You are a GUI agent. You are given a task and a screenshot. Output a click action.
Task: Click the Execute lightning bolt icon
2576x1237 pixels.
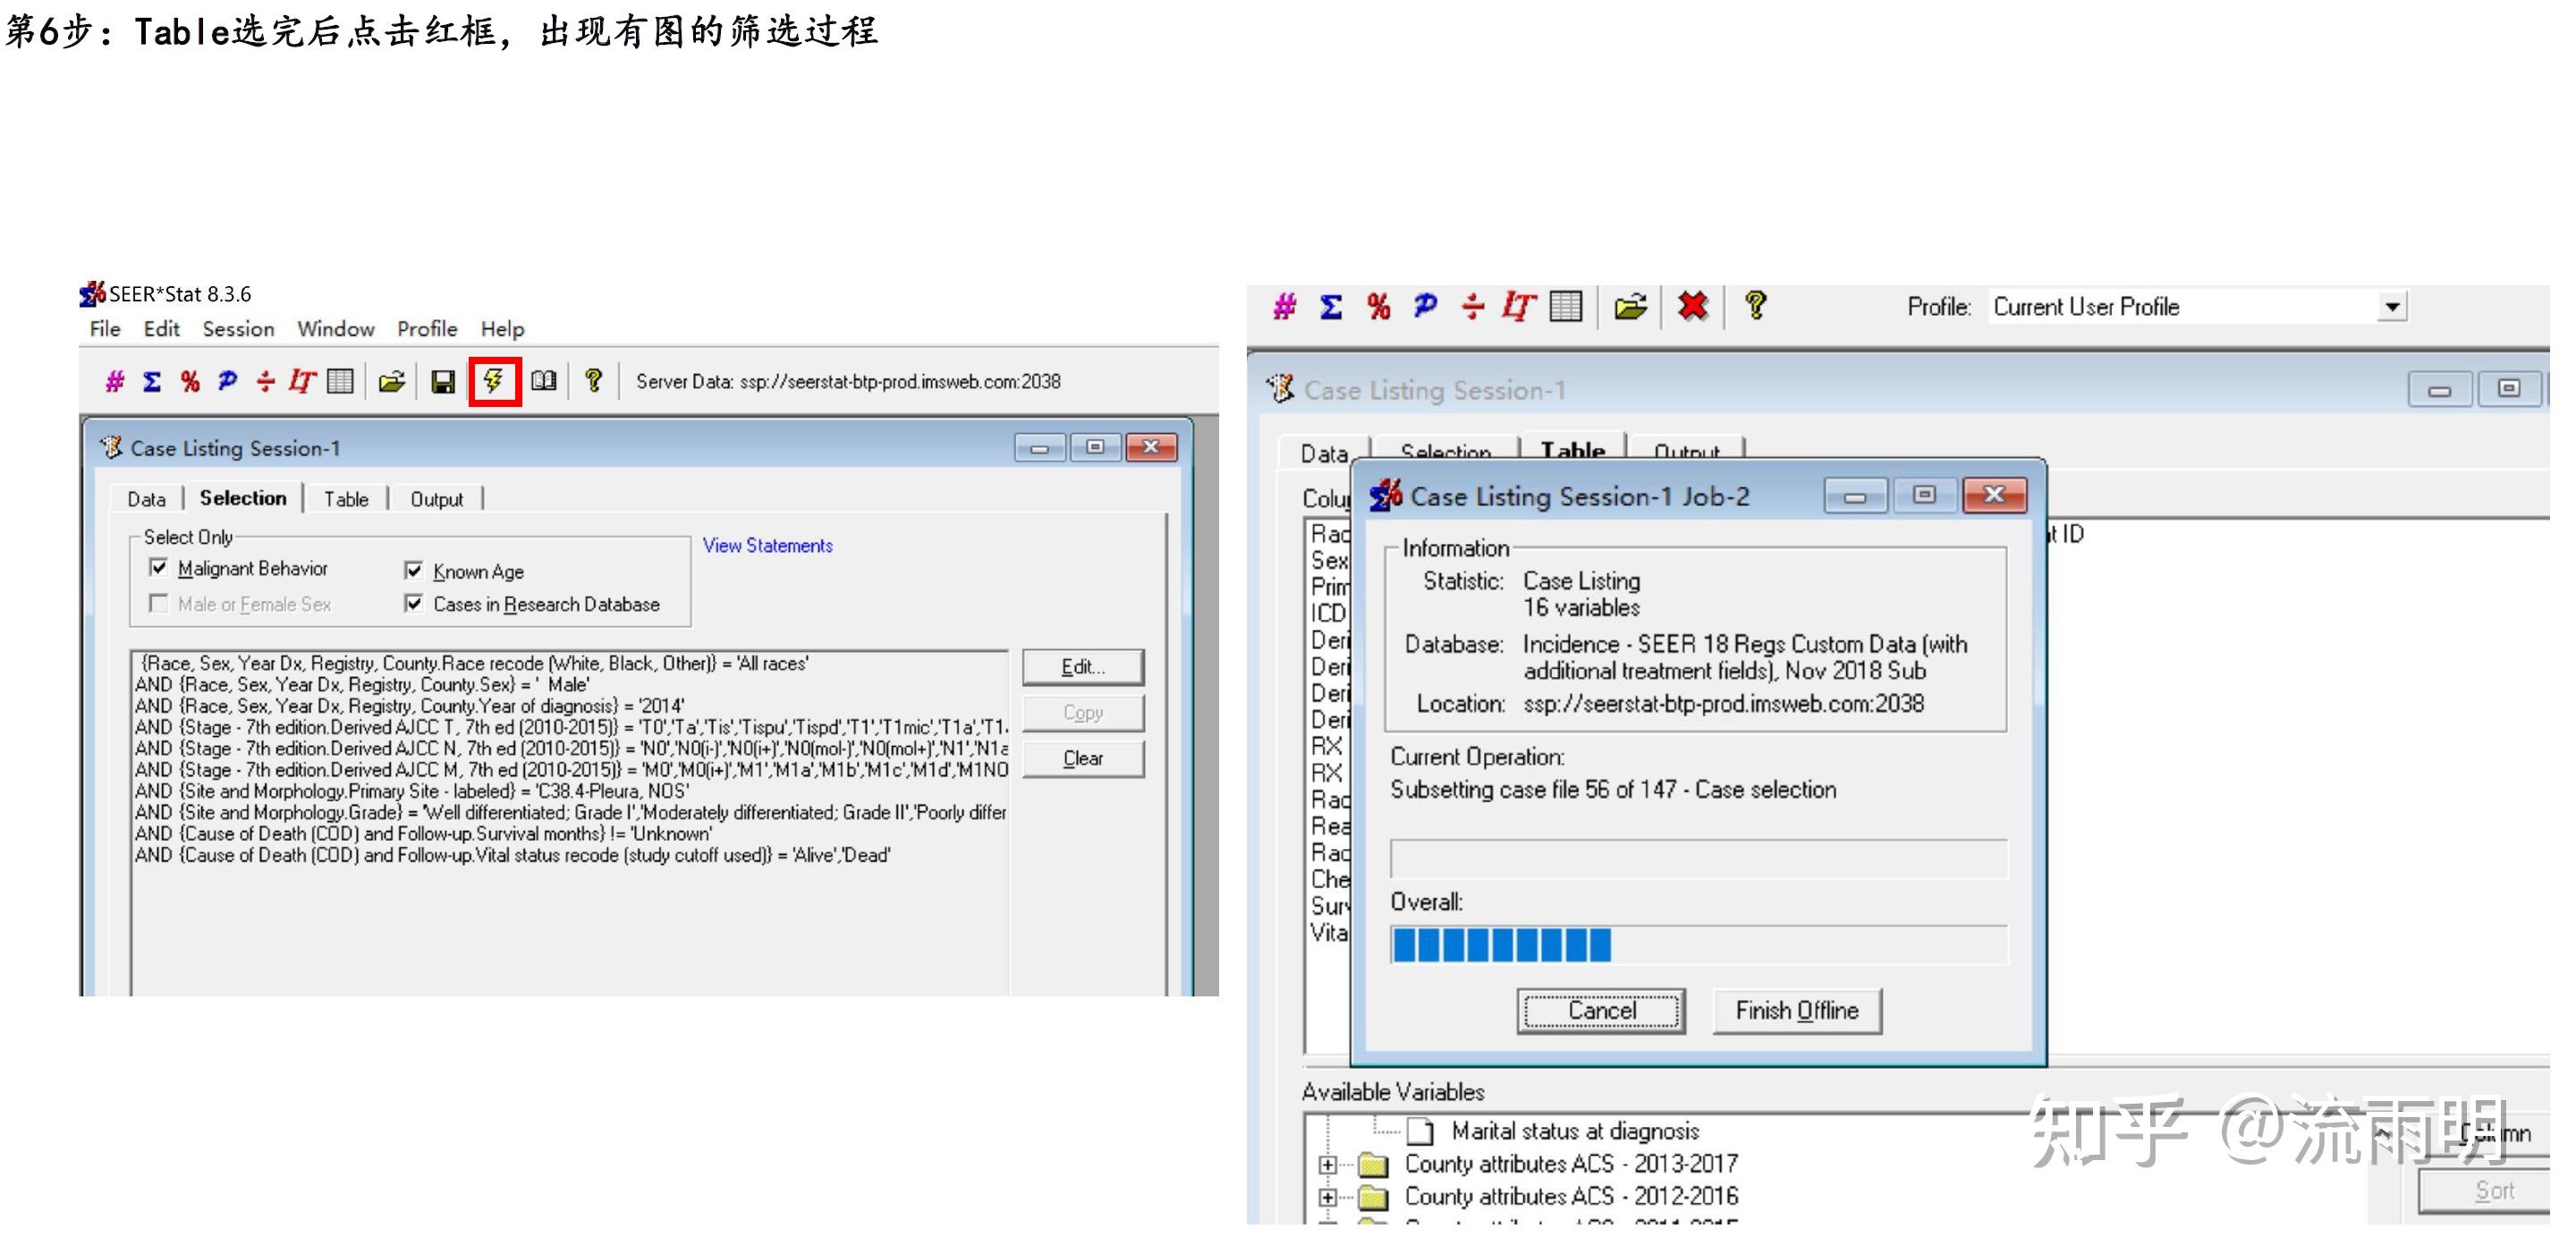click(x=494, y=381)
